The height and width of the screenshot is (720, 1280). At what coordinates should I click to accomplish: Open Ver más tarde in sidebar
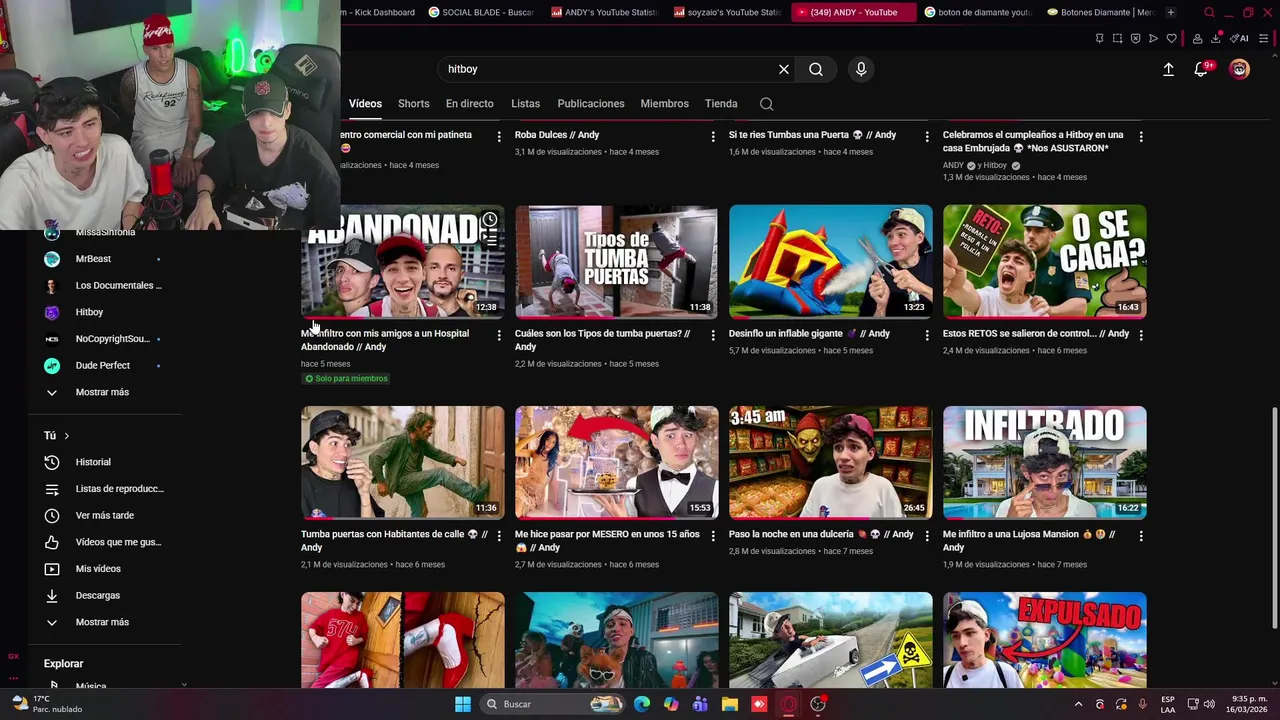104,515
